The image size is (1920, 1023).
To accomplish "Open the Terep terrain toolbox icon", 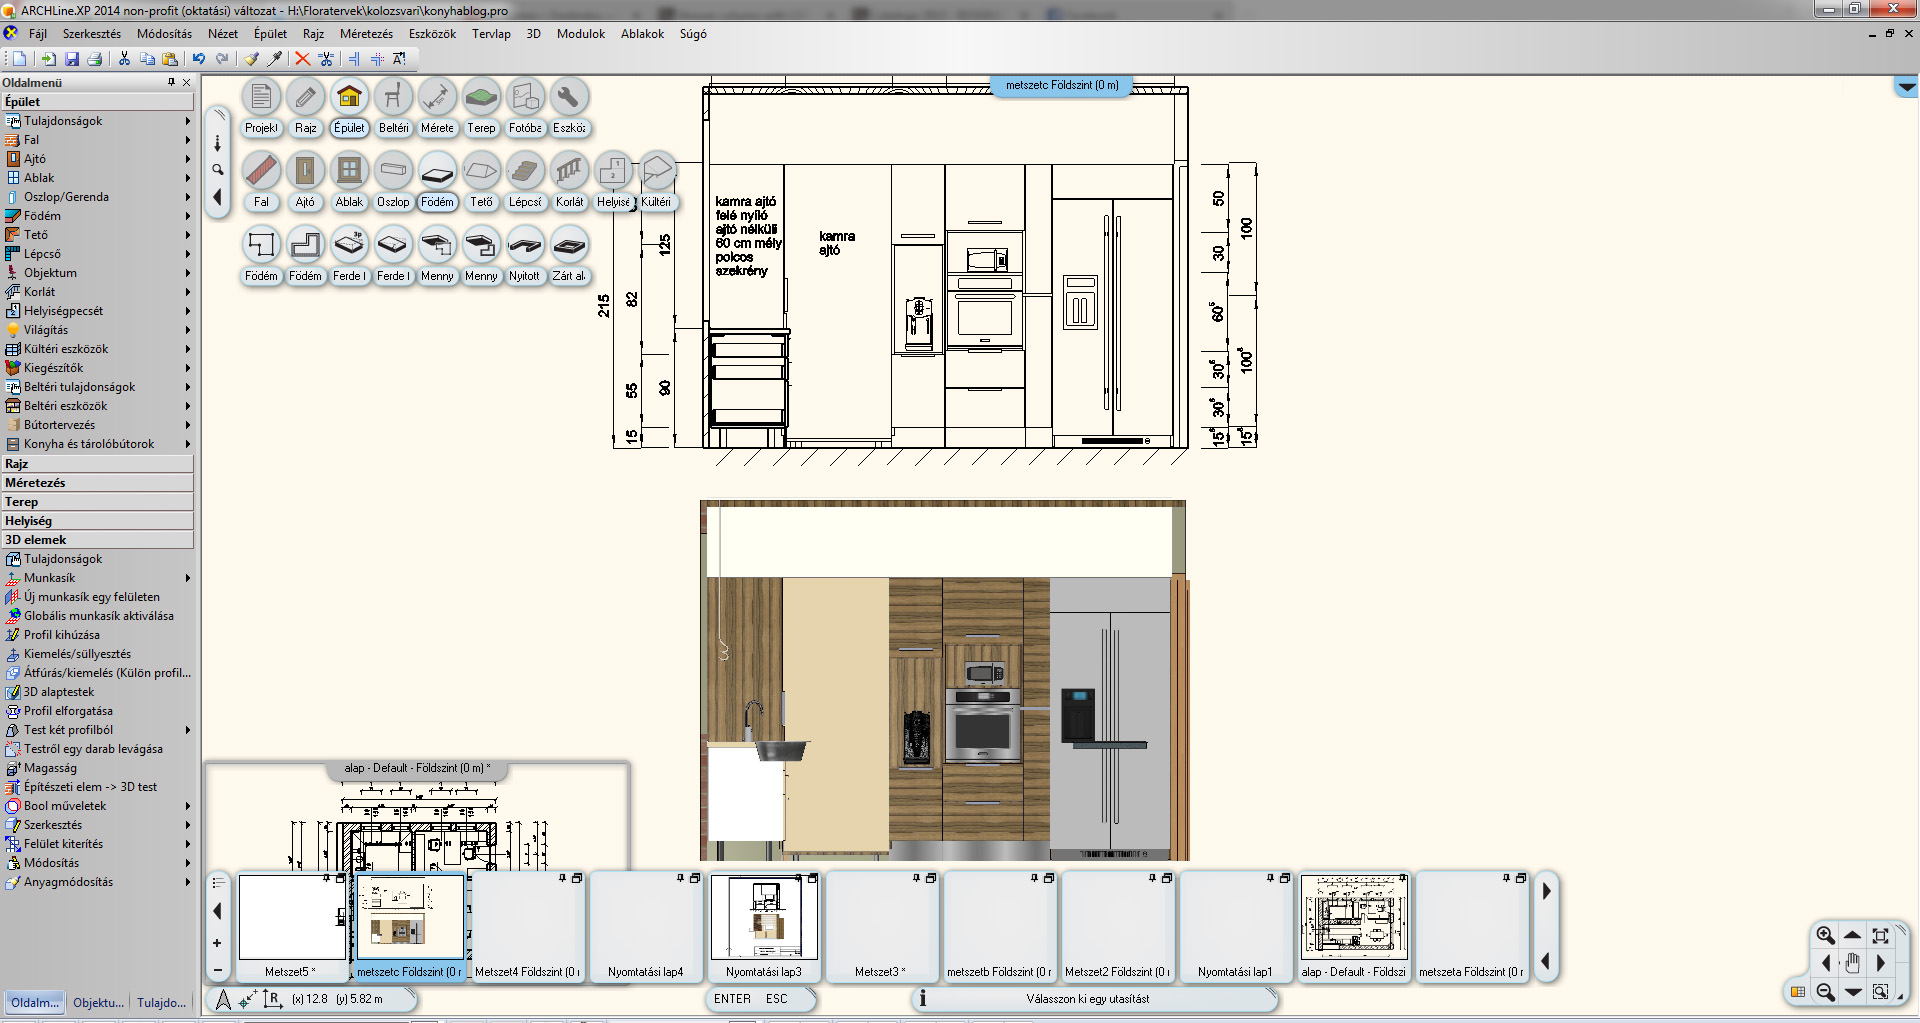I will click(x=481, y=97).
